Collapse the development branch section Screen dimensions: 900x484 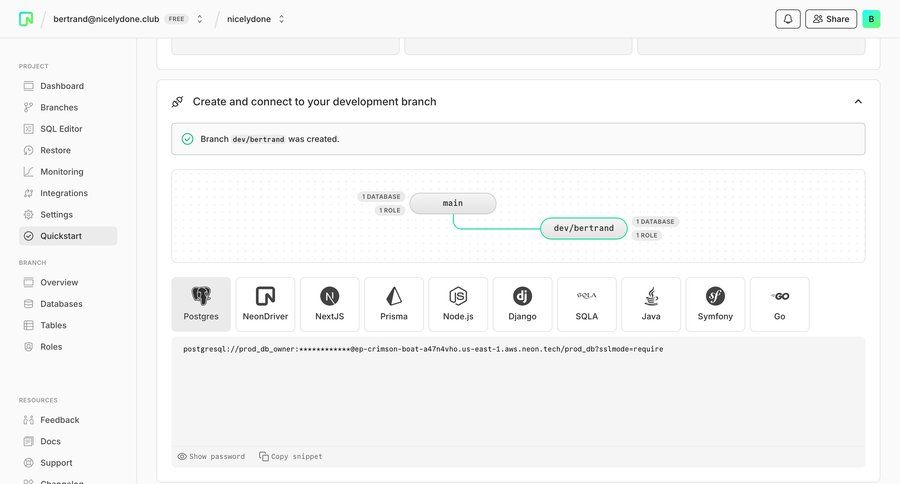tap(858, 101)
